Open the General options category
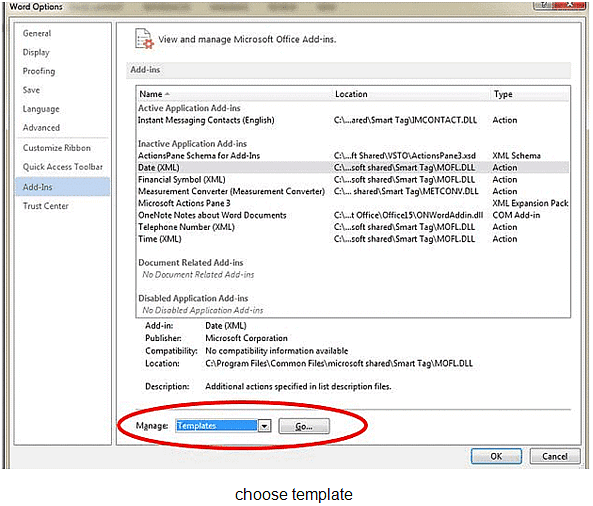The image size is (593, 506). click(37, 33)
